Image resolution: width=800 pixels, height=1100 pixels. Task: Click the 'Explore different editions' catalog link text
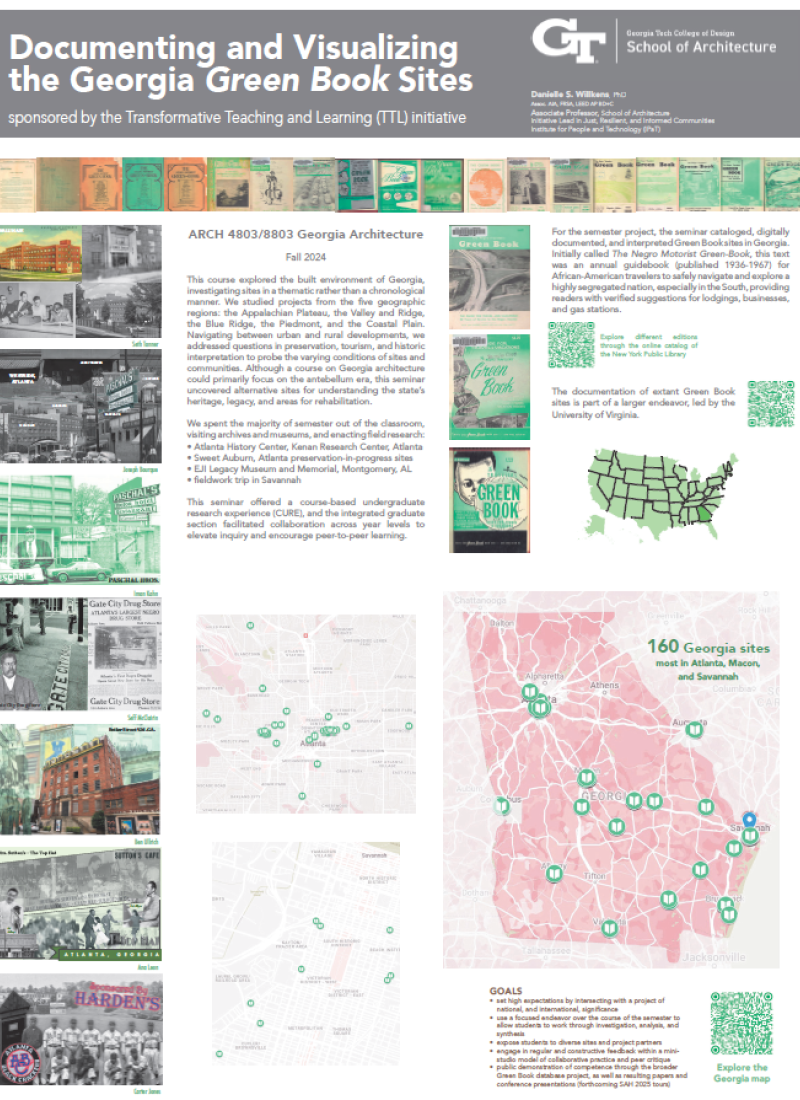tap(648, 345)
